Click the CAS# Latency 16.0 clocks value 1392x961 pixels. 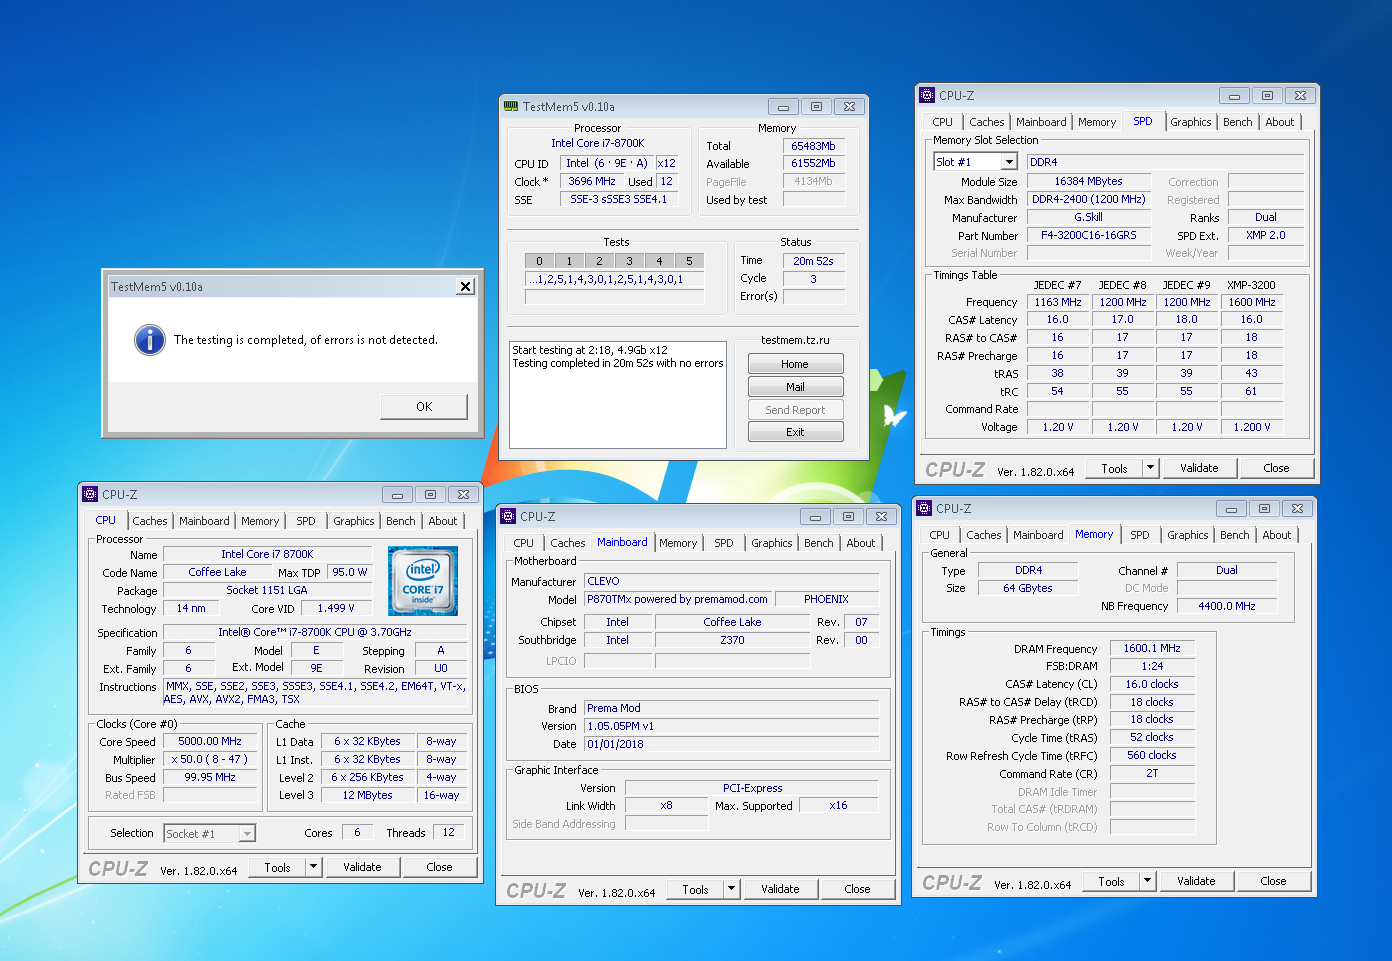pos(1152,684)
